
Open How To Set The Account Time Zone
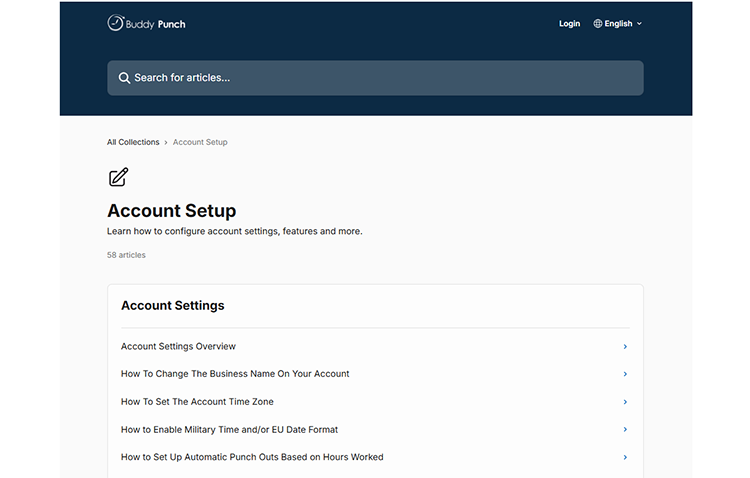tap(197, 402)
